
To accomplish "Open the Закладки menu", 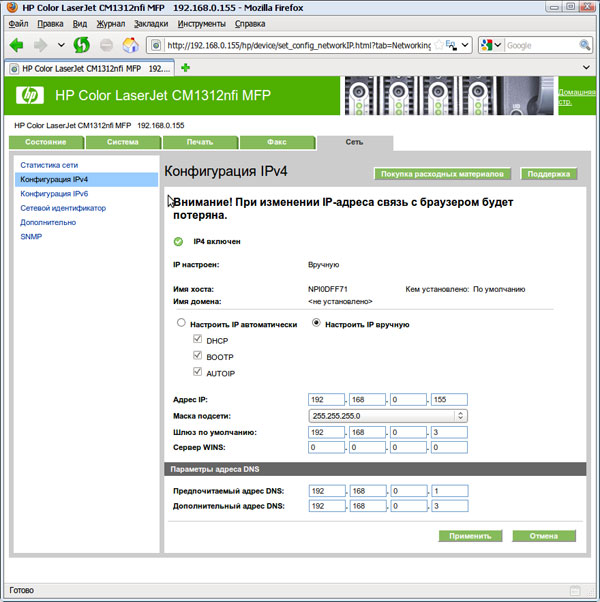I will (x=151, y=24).
